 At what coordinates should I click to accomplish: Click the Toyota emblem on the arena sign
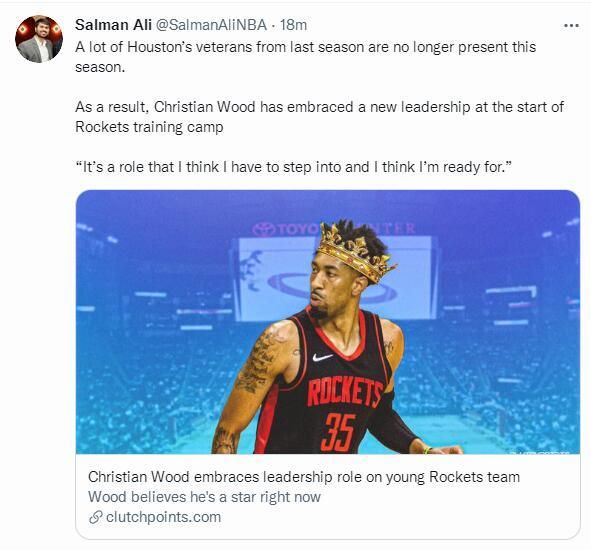point(264,229)
